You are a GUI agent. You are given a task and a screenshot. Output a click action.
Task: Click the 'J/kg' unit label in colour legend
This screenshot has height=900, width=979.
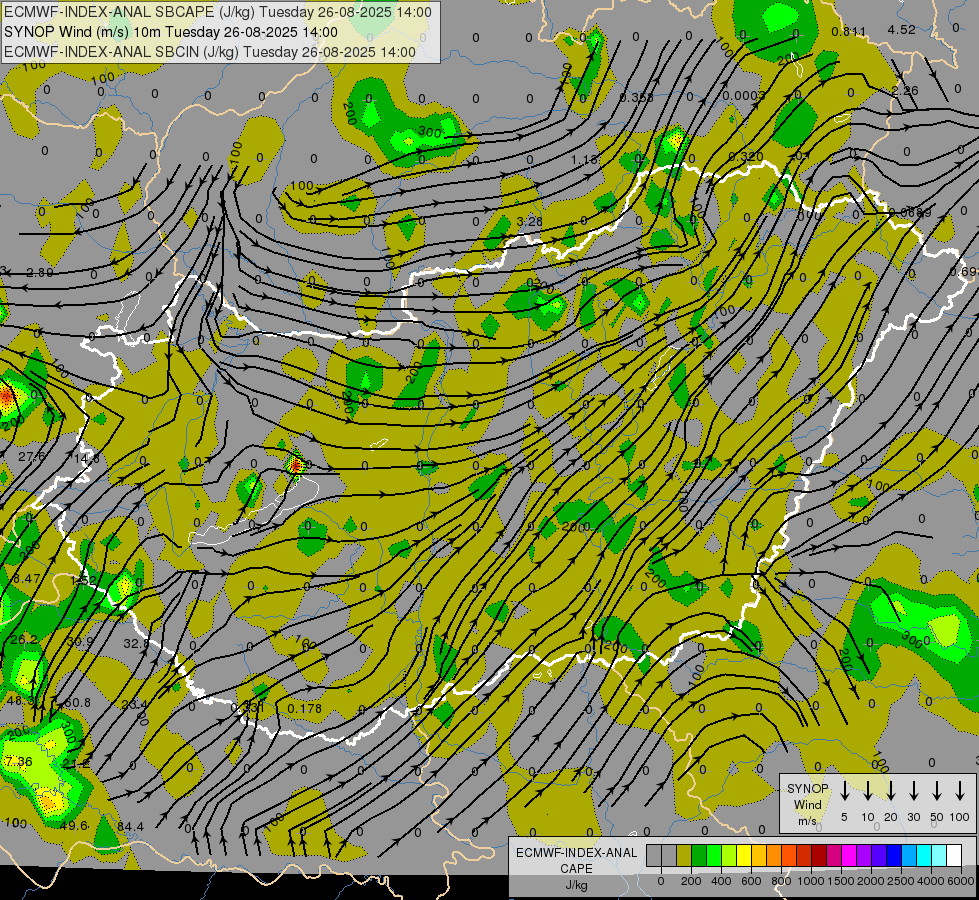[x=576, y=885]
